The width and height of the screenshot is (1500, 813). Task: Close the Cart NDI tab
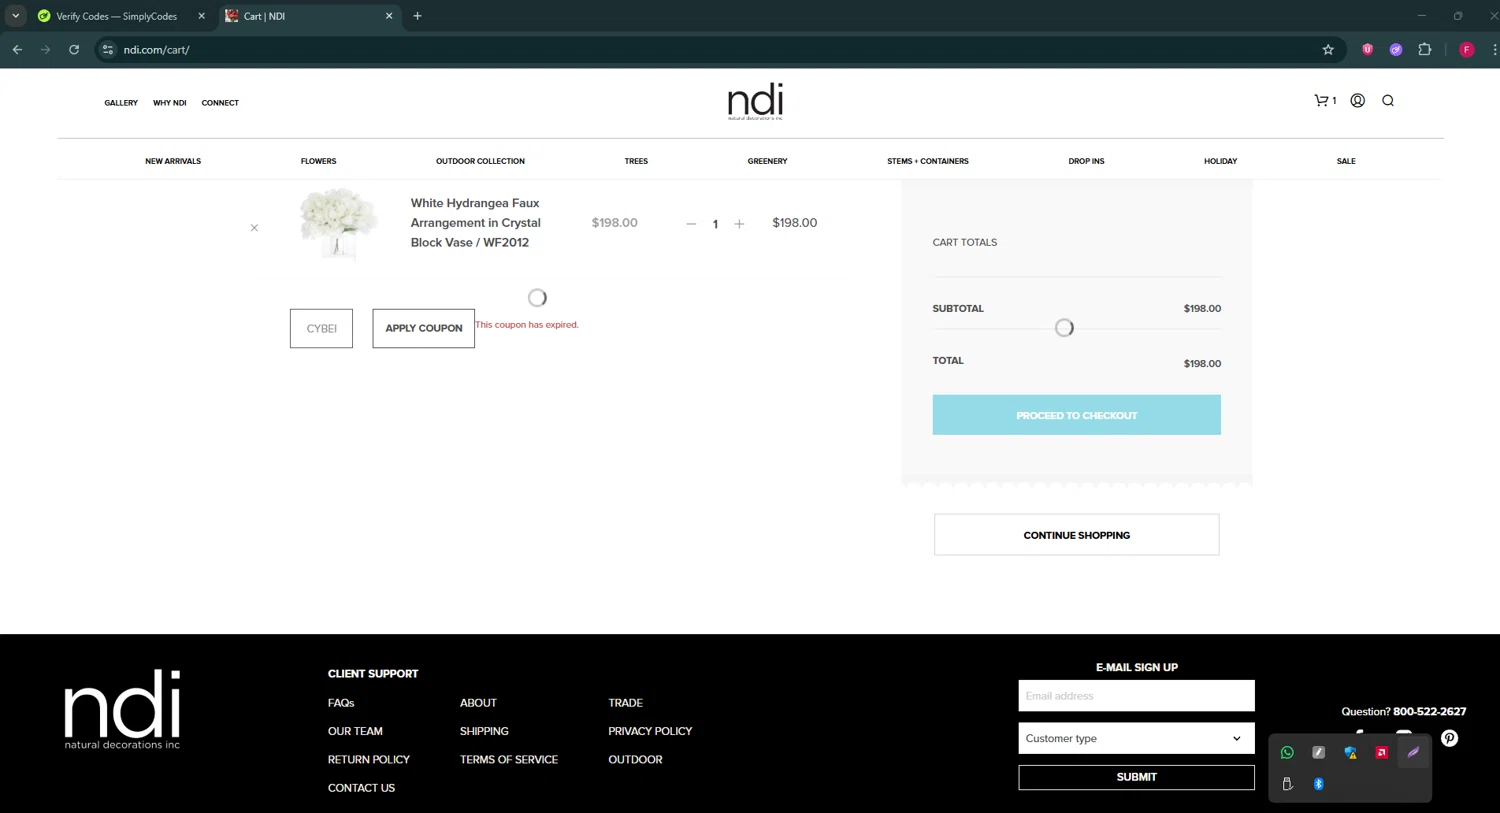click(389, 16)
